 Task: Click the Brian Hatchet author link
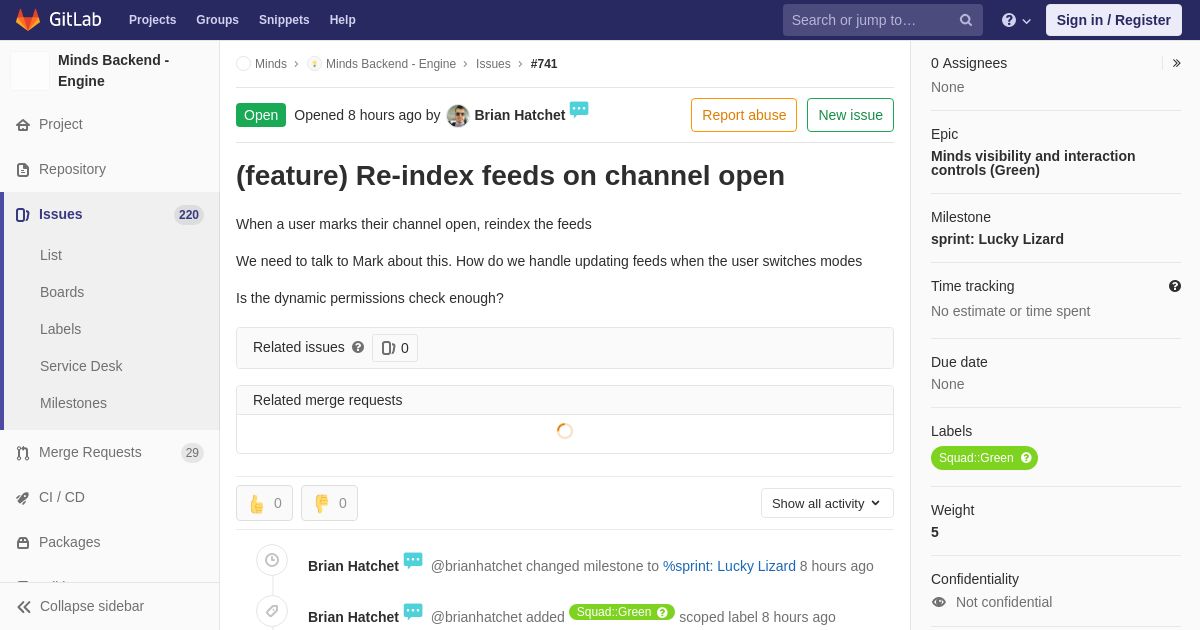(x=520, y=115)
